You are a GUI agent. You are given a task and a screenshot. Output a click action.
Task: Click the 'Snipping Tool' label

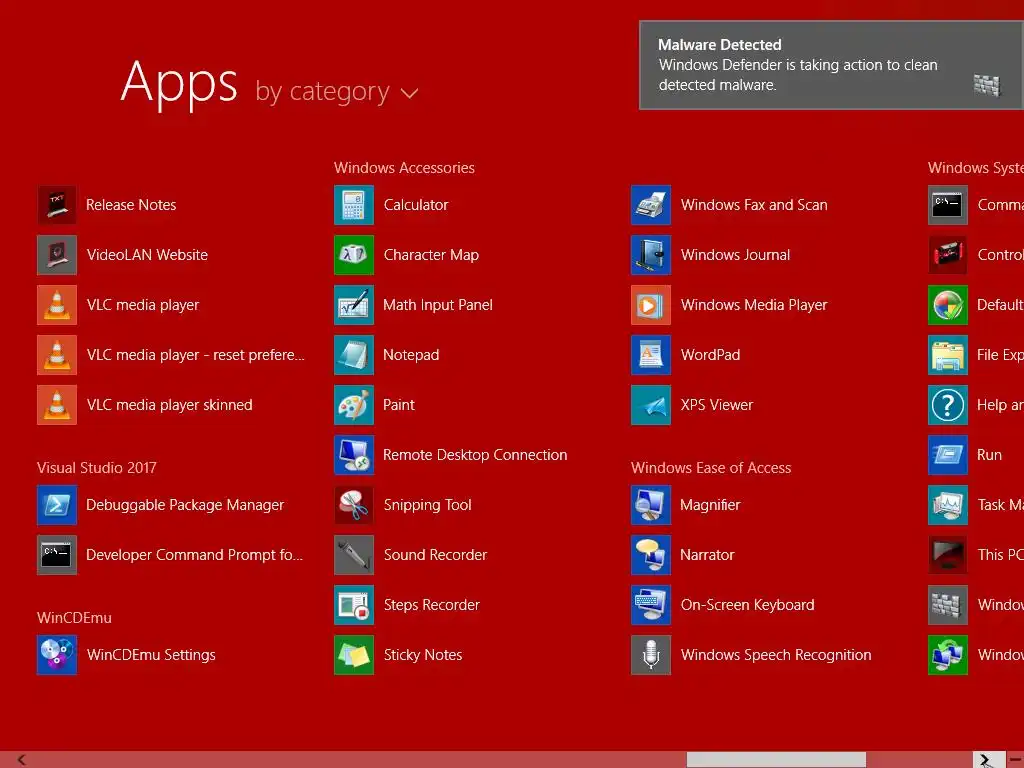tap(427, 505)
